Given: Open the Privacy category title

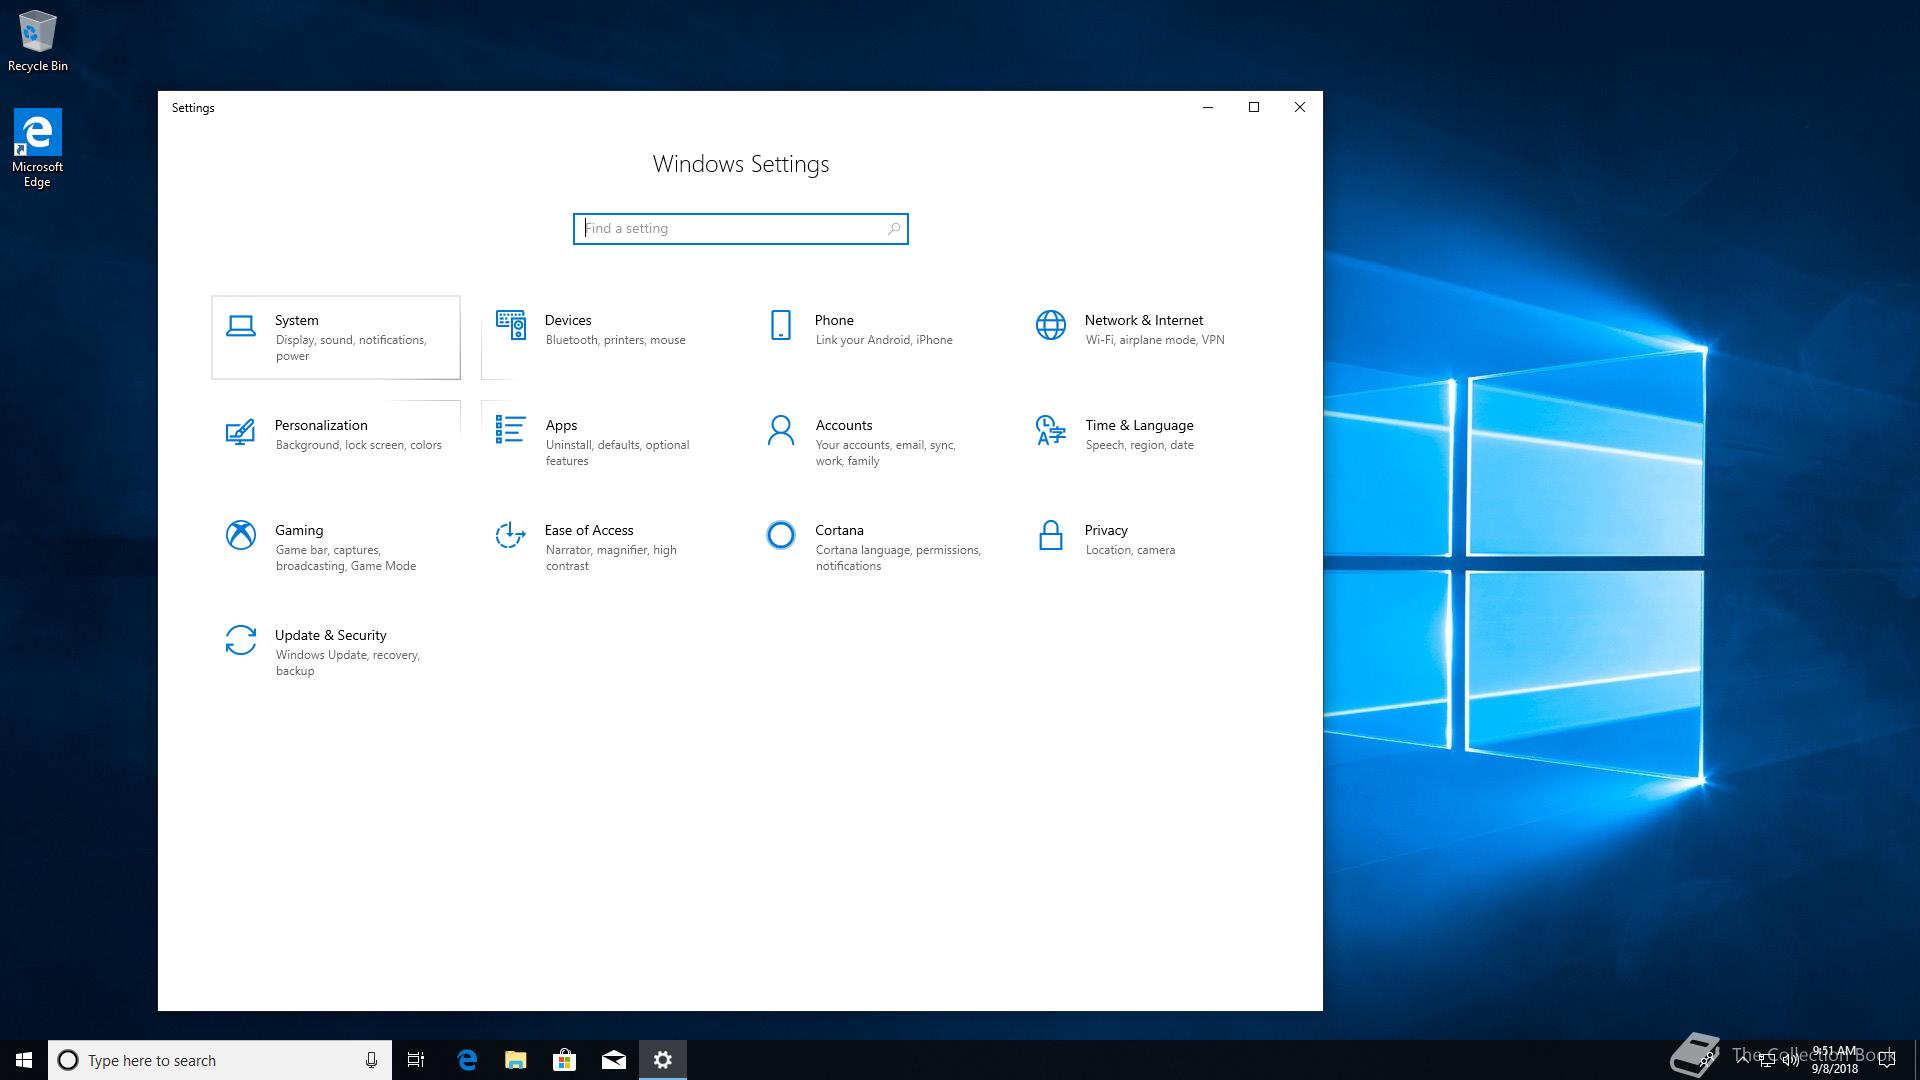Looking at the screenshot, I should [1106, 530].
